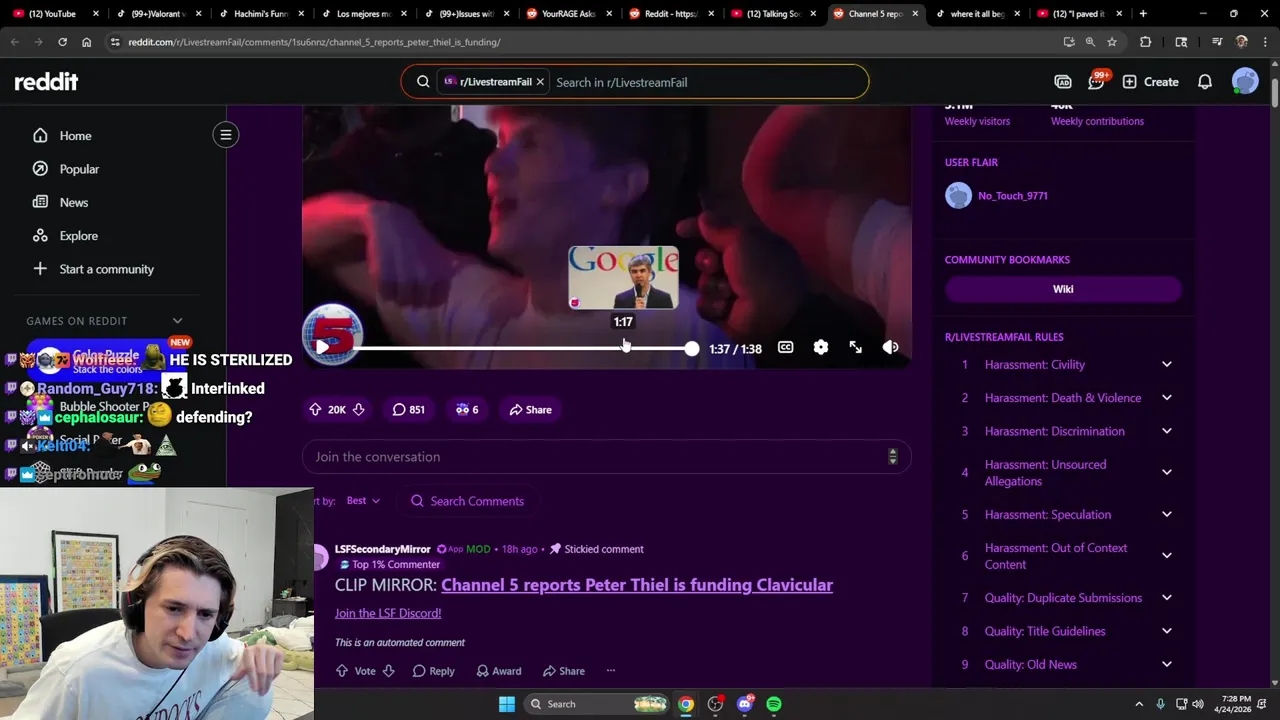This screenshot has height=720, width=1280.
Task: Open the Wiki community bookmark
Action: click(x=1063, y=289)
